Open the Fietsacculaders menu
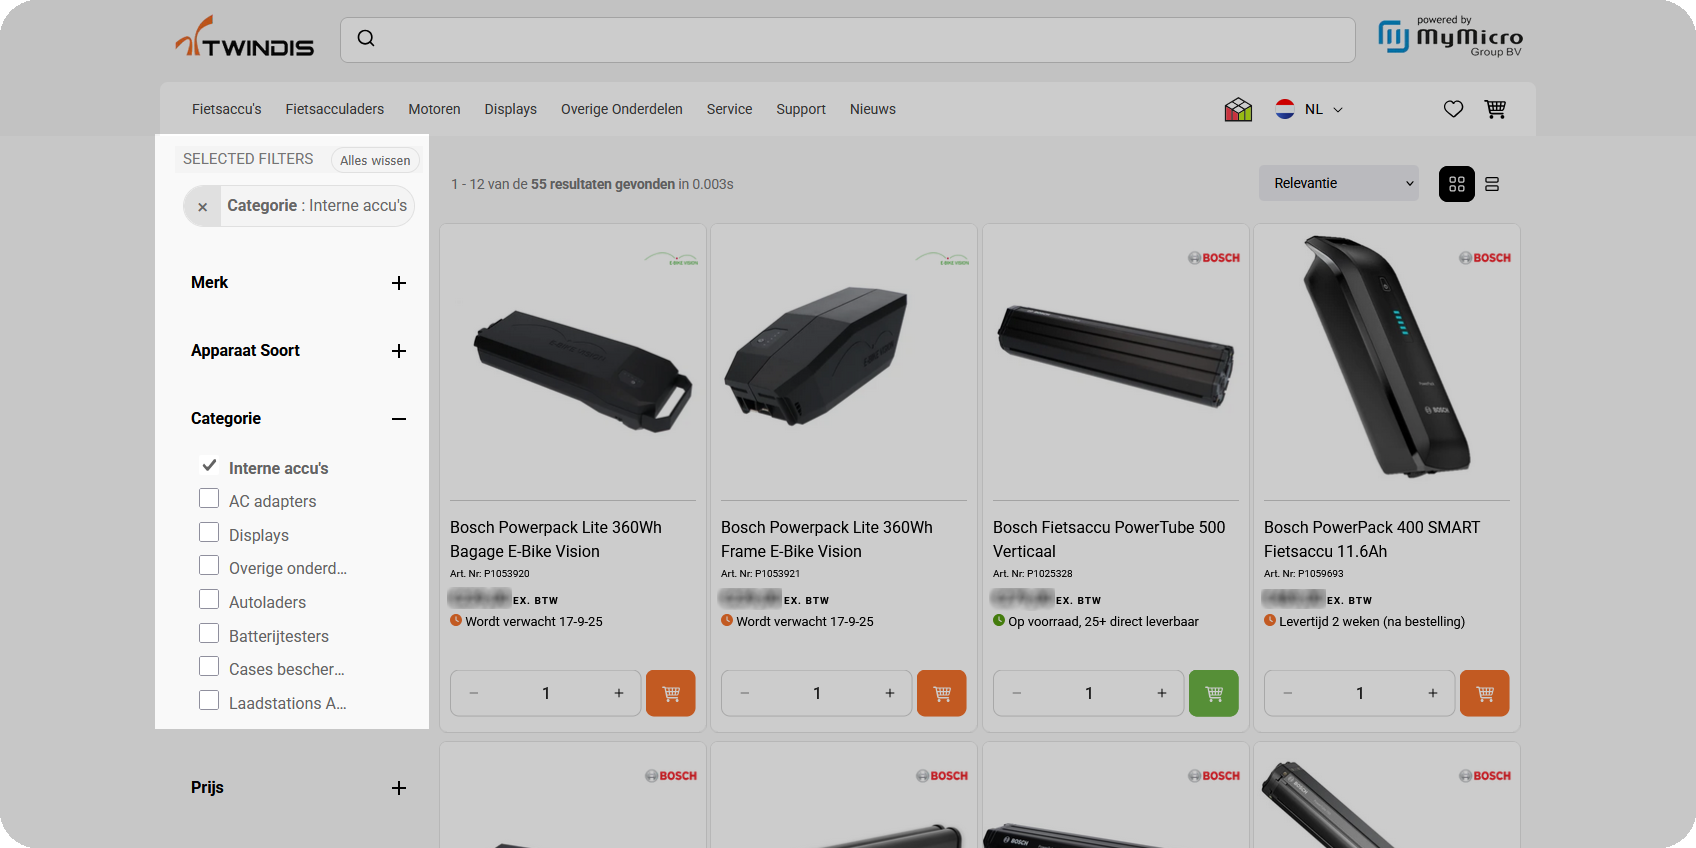The image size is (1696, 848). 335,109
